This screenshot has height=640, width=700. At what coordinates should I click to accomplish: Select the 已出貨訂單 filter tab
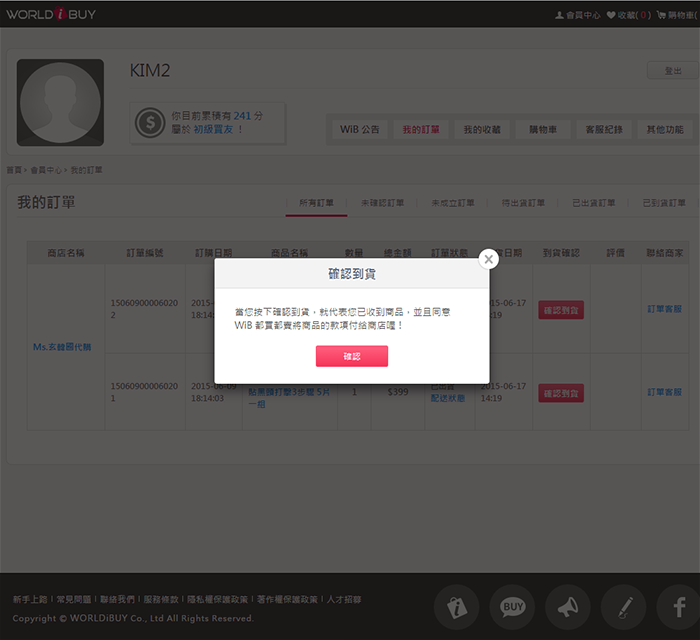(594, 203)
